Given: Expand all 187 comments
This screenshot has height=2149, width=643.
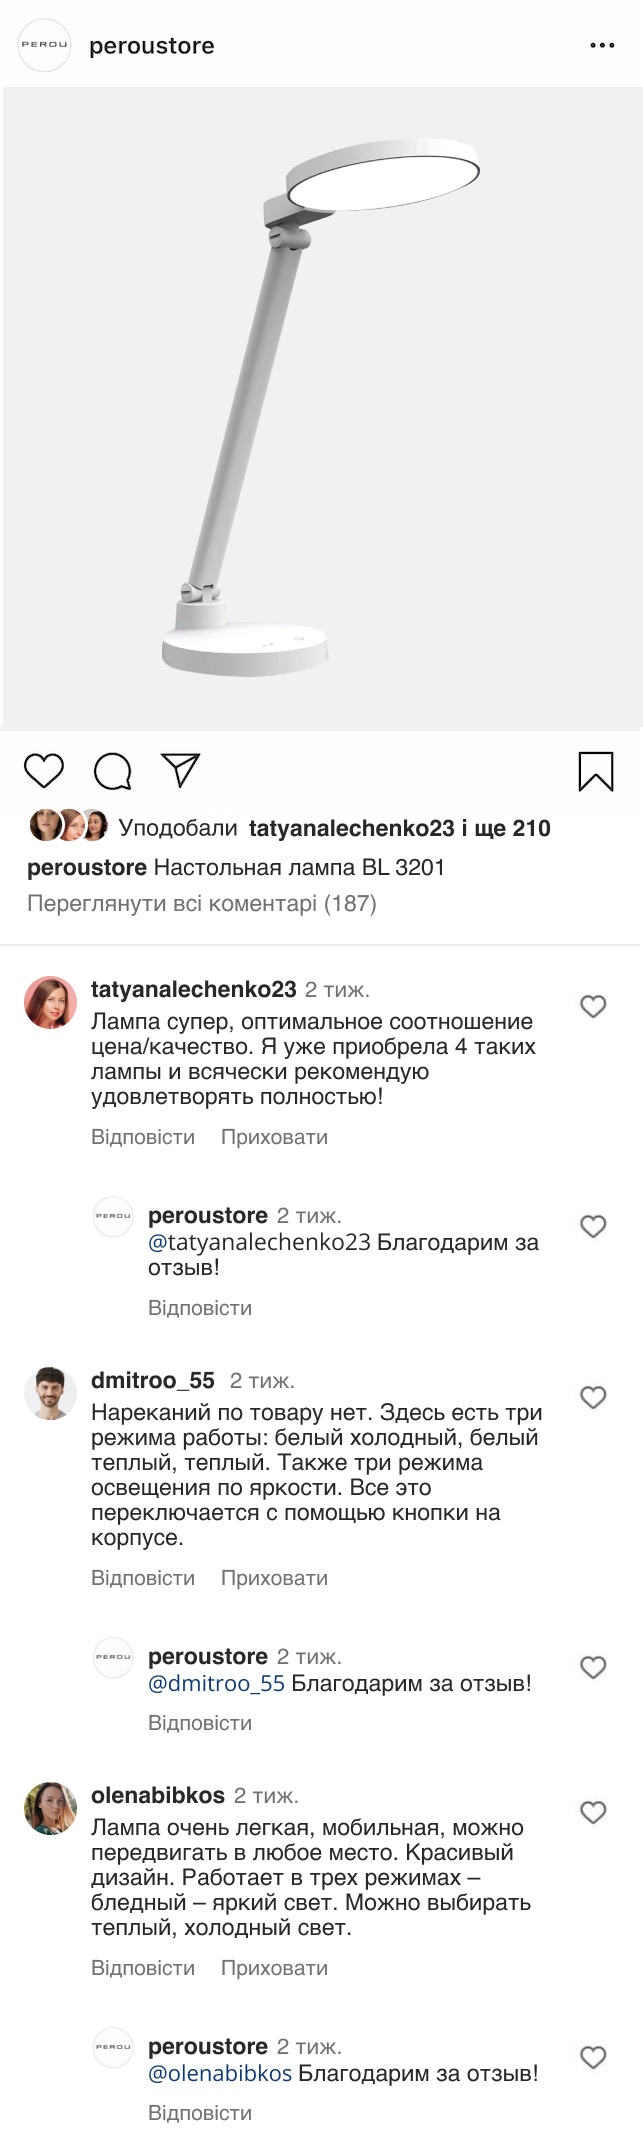Looking at the screenshot, I should click(x=202, y=904).
